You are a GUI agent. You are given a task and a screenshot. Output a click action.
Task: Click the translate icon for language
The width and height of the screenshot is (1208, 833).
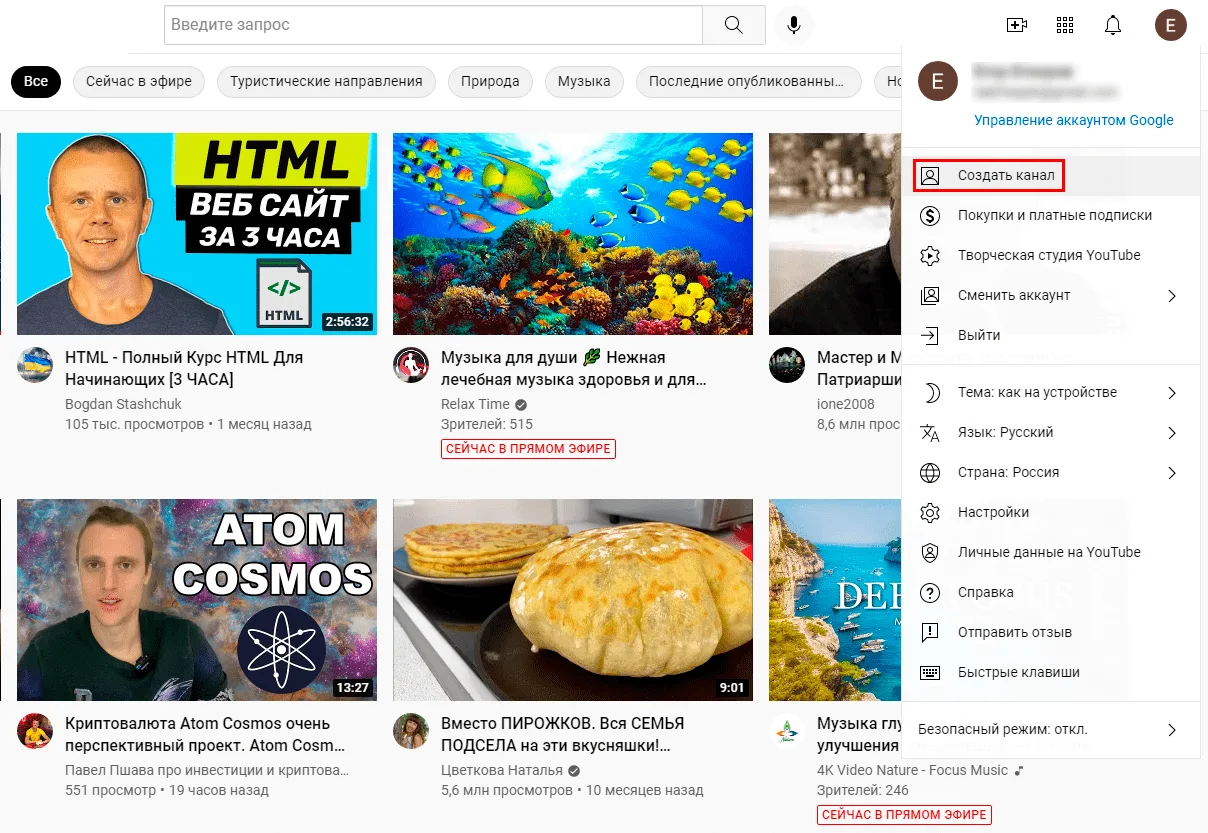930,433
